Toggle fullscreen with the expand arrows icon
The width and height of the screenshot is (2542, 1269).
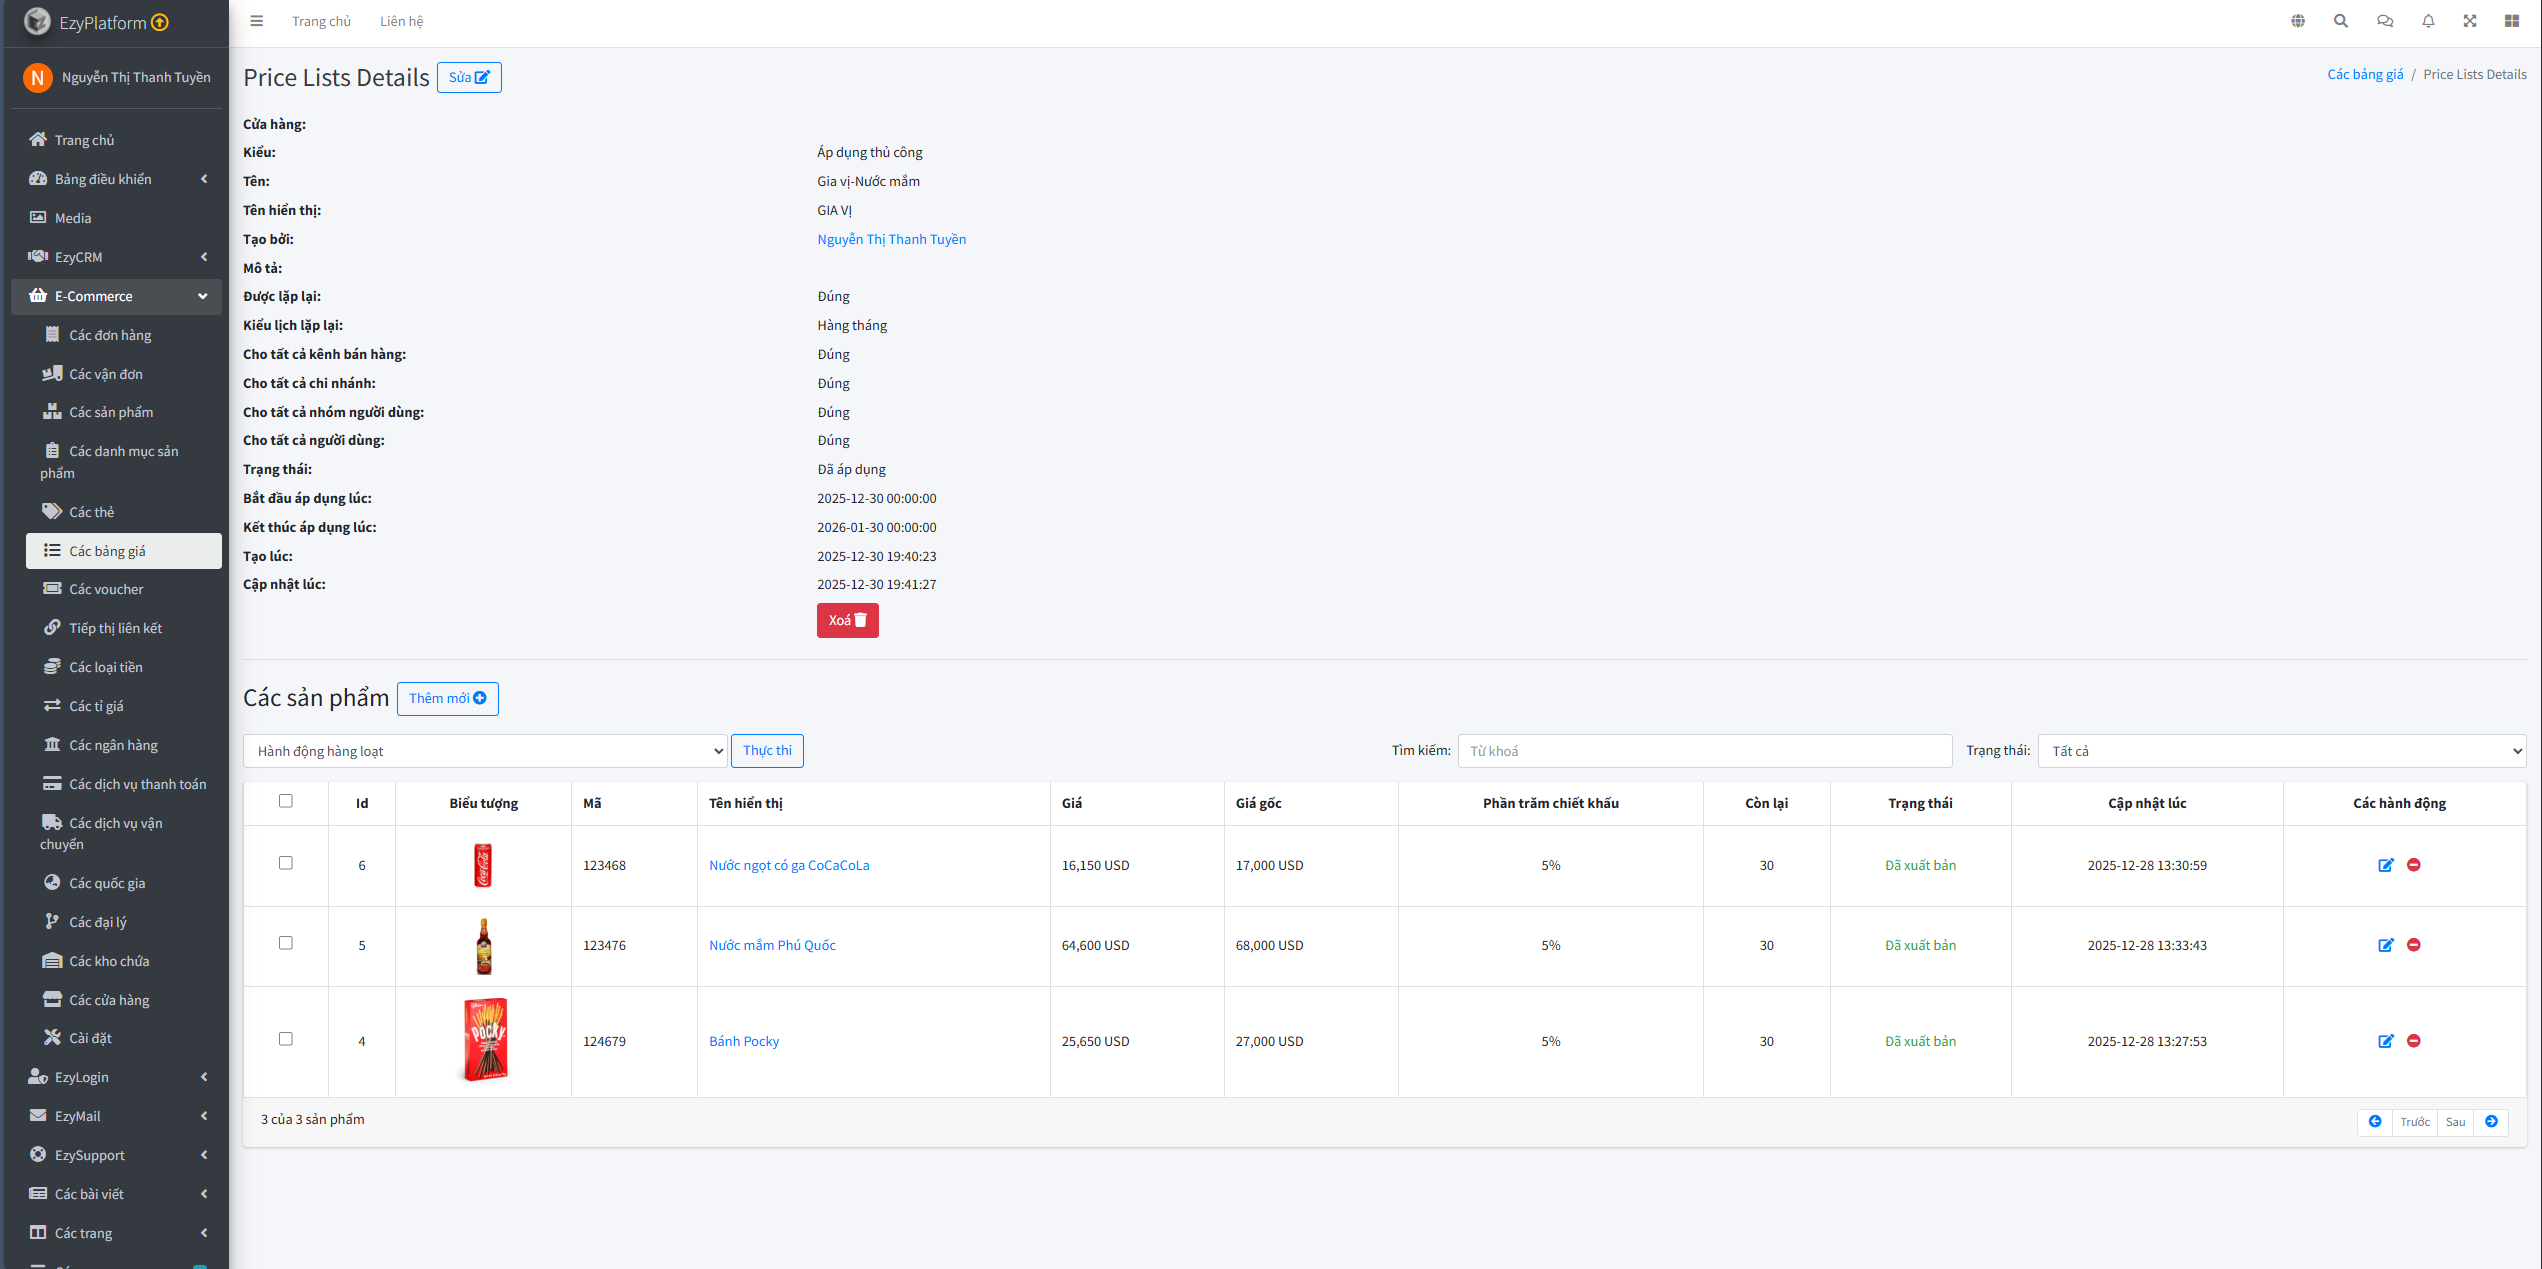point(2470,21)
